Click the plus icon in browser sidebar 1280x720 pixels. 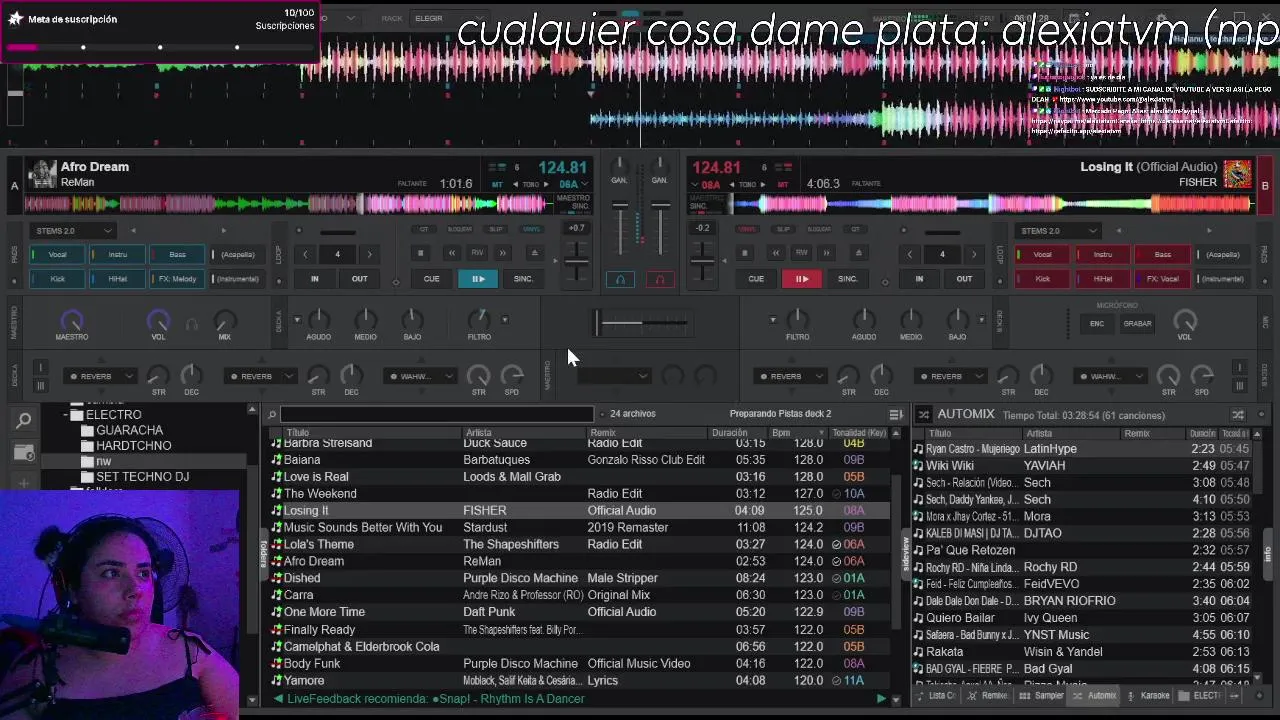pos(24,483)
